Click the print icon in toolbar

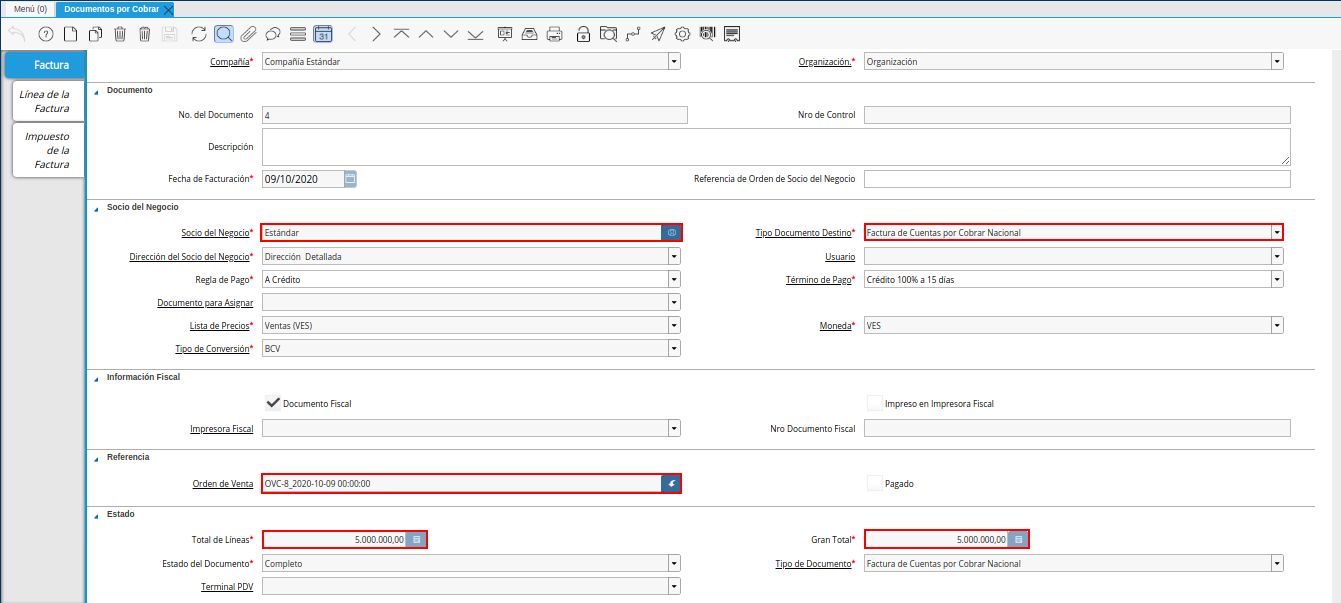(x=555, y=34)
